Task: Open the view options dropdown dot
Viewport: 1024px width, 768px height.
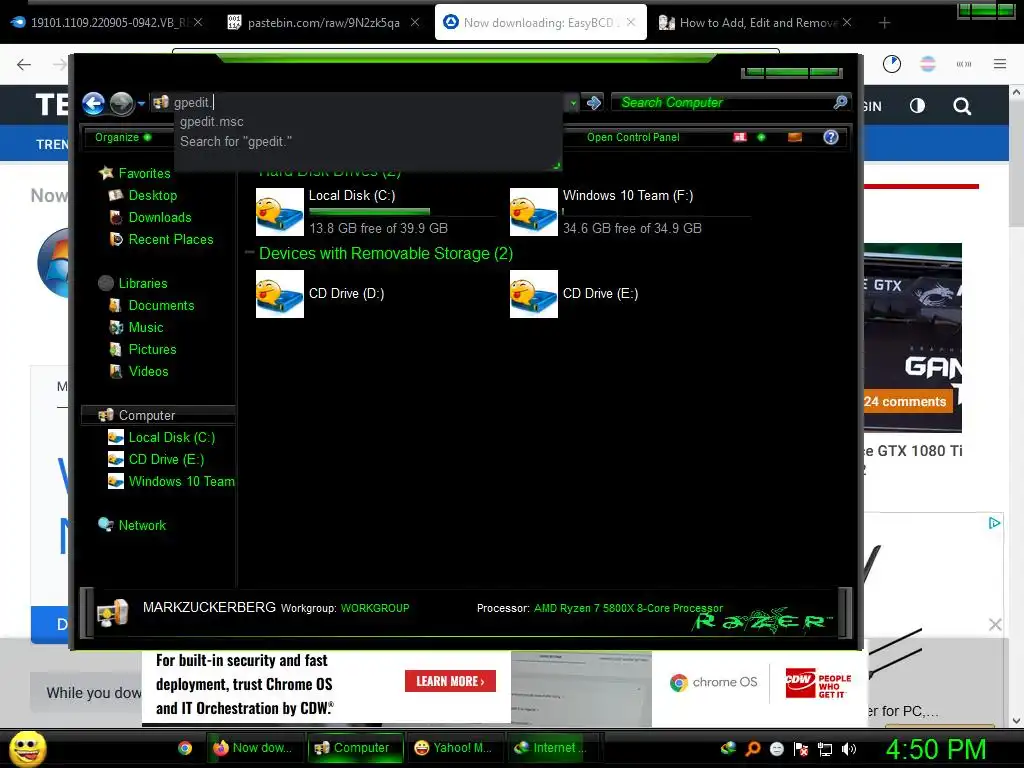Action: [x=761, y=137]
